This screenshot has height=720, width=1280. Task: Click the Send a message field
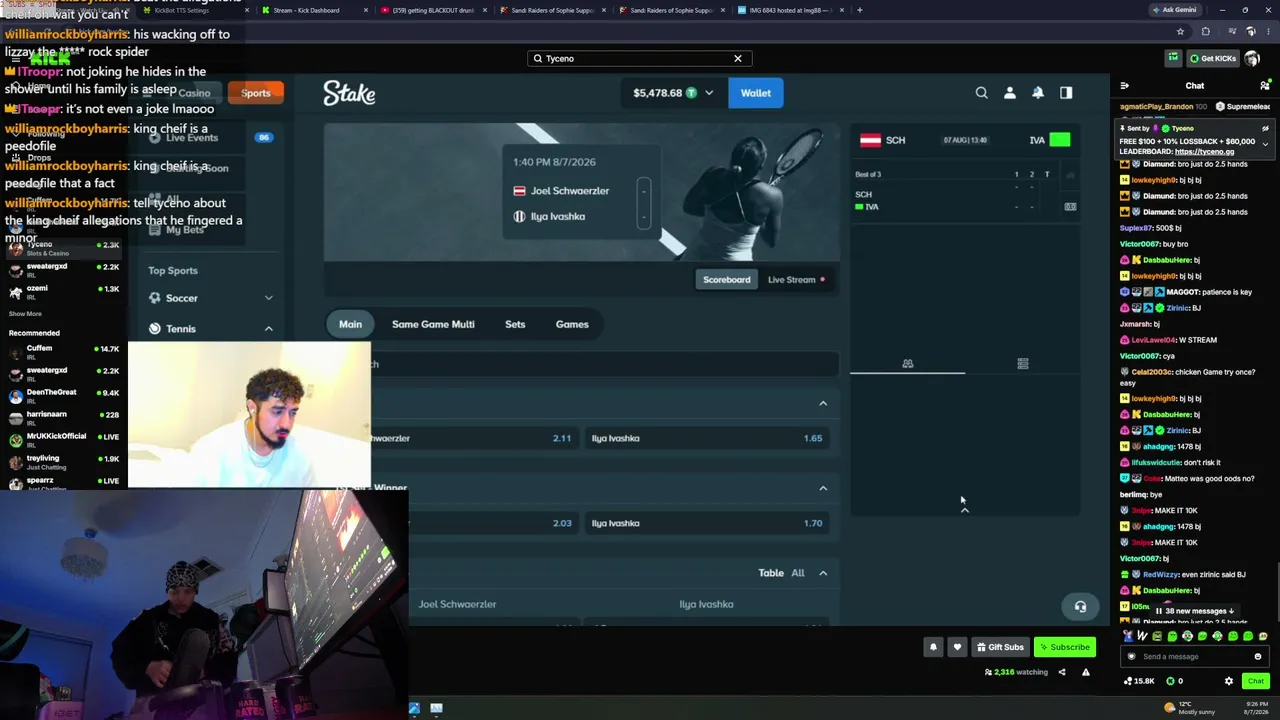click(1194, 657)
